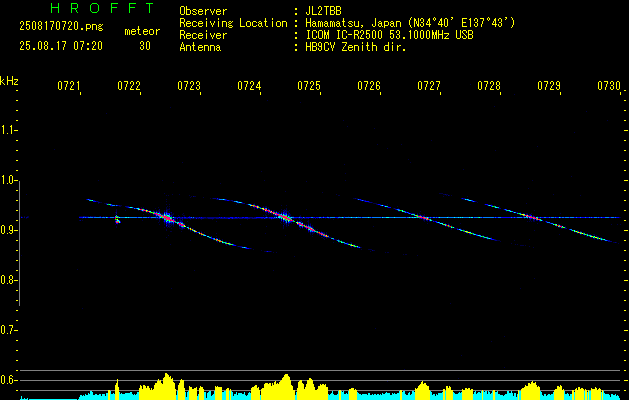The width and height of the screenshot is (629, 400).
Task: Click the date stamp 25.08.17 07:20
Action: pyautogui.click(x=61, y=46)
